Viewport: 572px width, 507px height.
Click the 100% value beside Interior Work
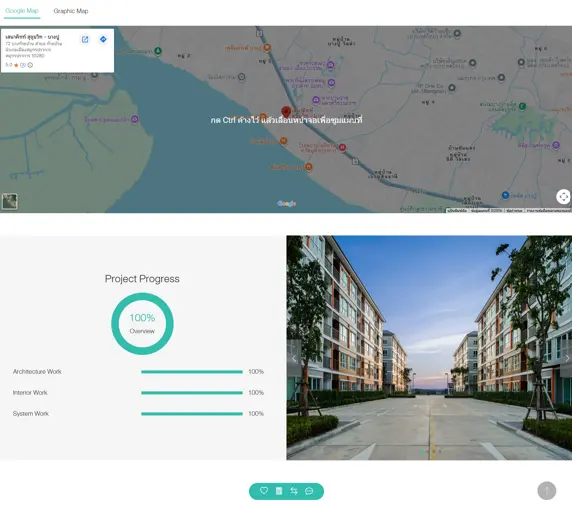[x=256, y=393]
